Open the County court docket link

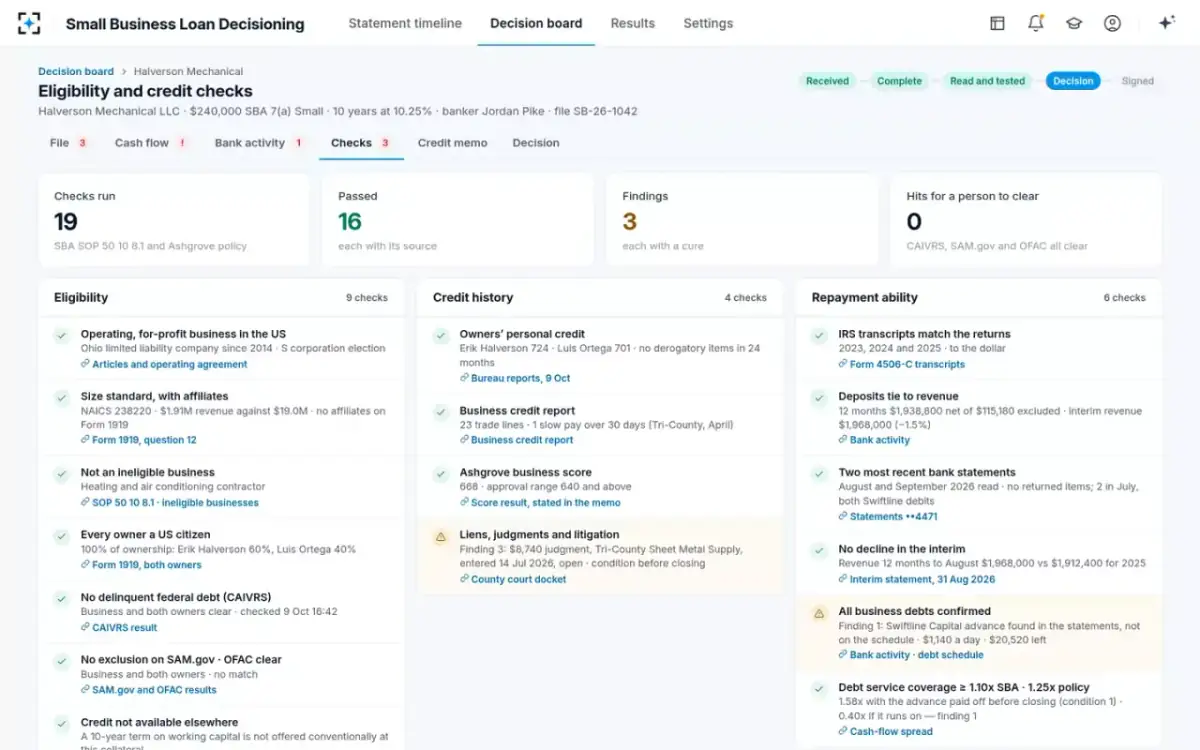click(x=519, y=579)
